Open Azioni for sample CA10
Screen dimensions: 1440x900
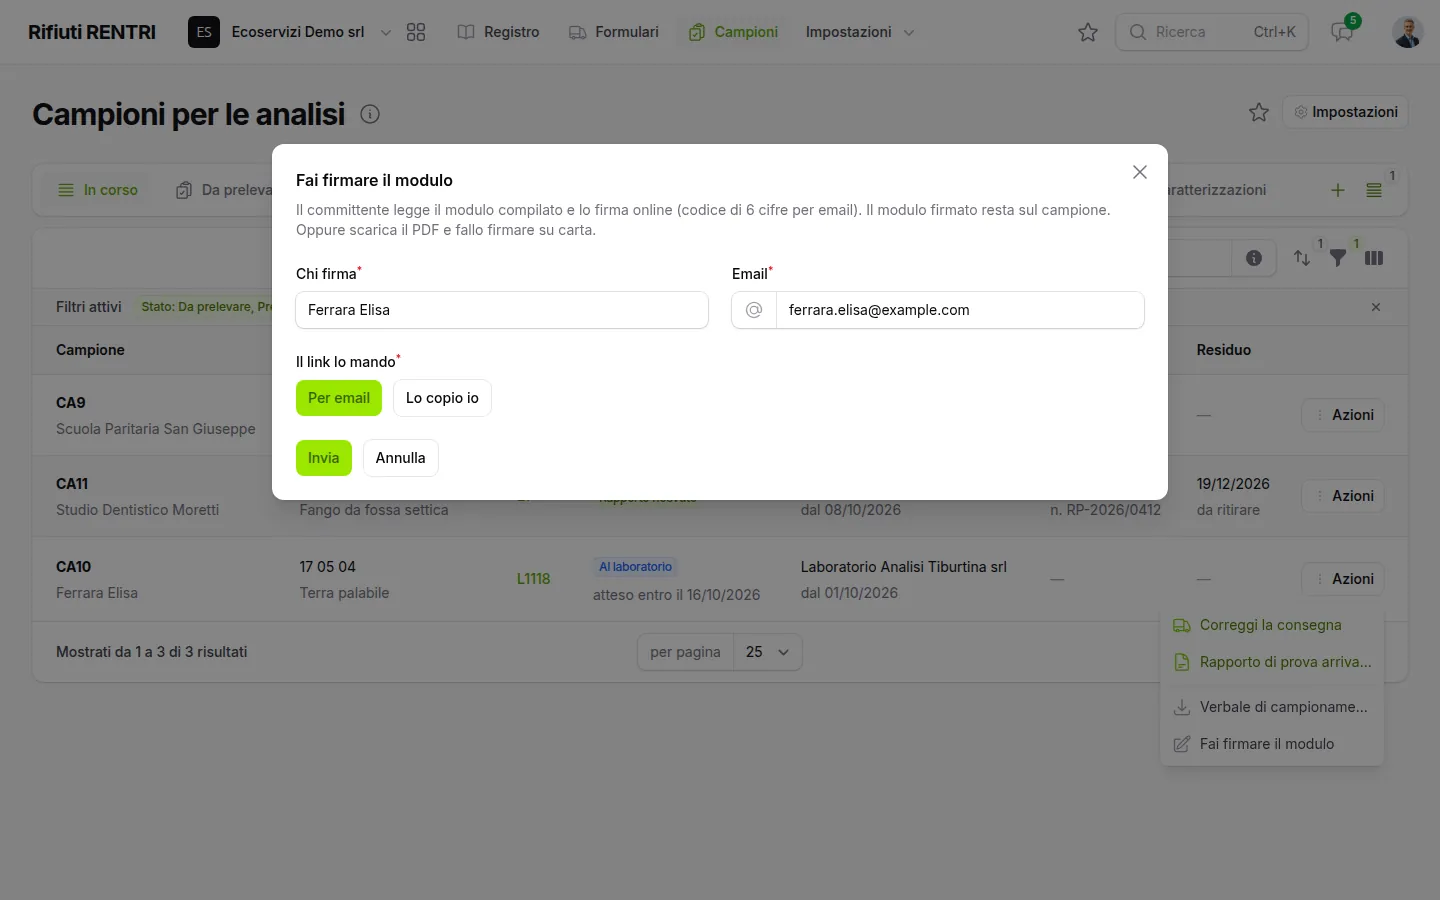1343,579
